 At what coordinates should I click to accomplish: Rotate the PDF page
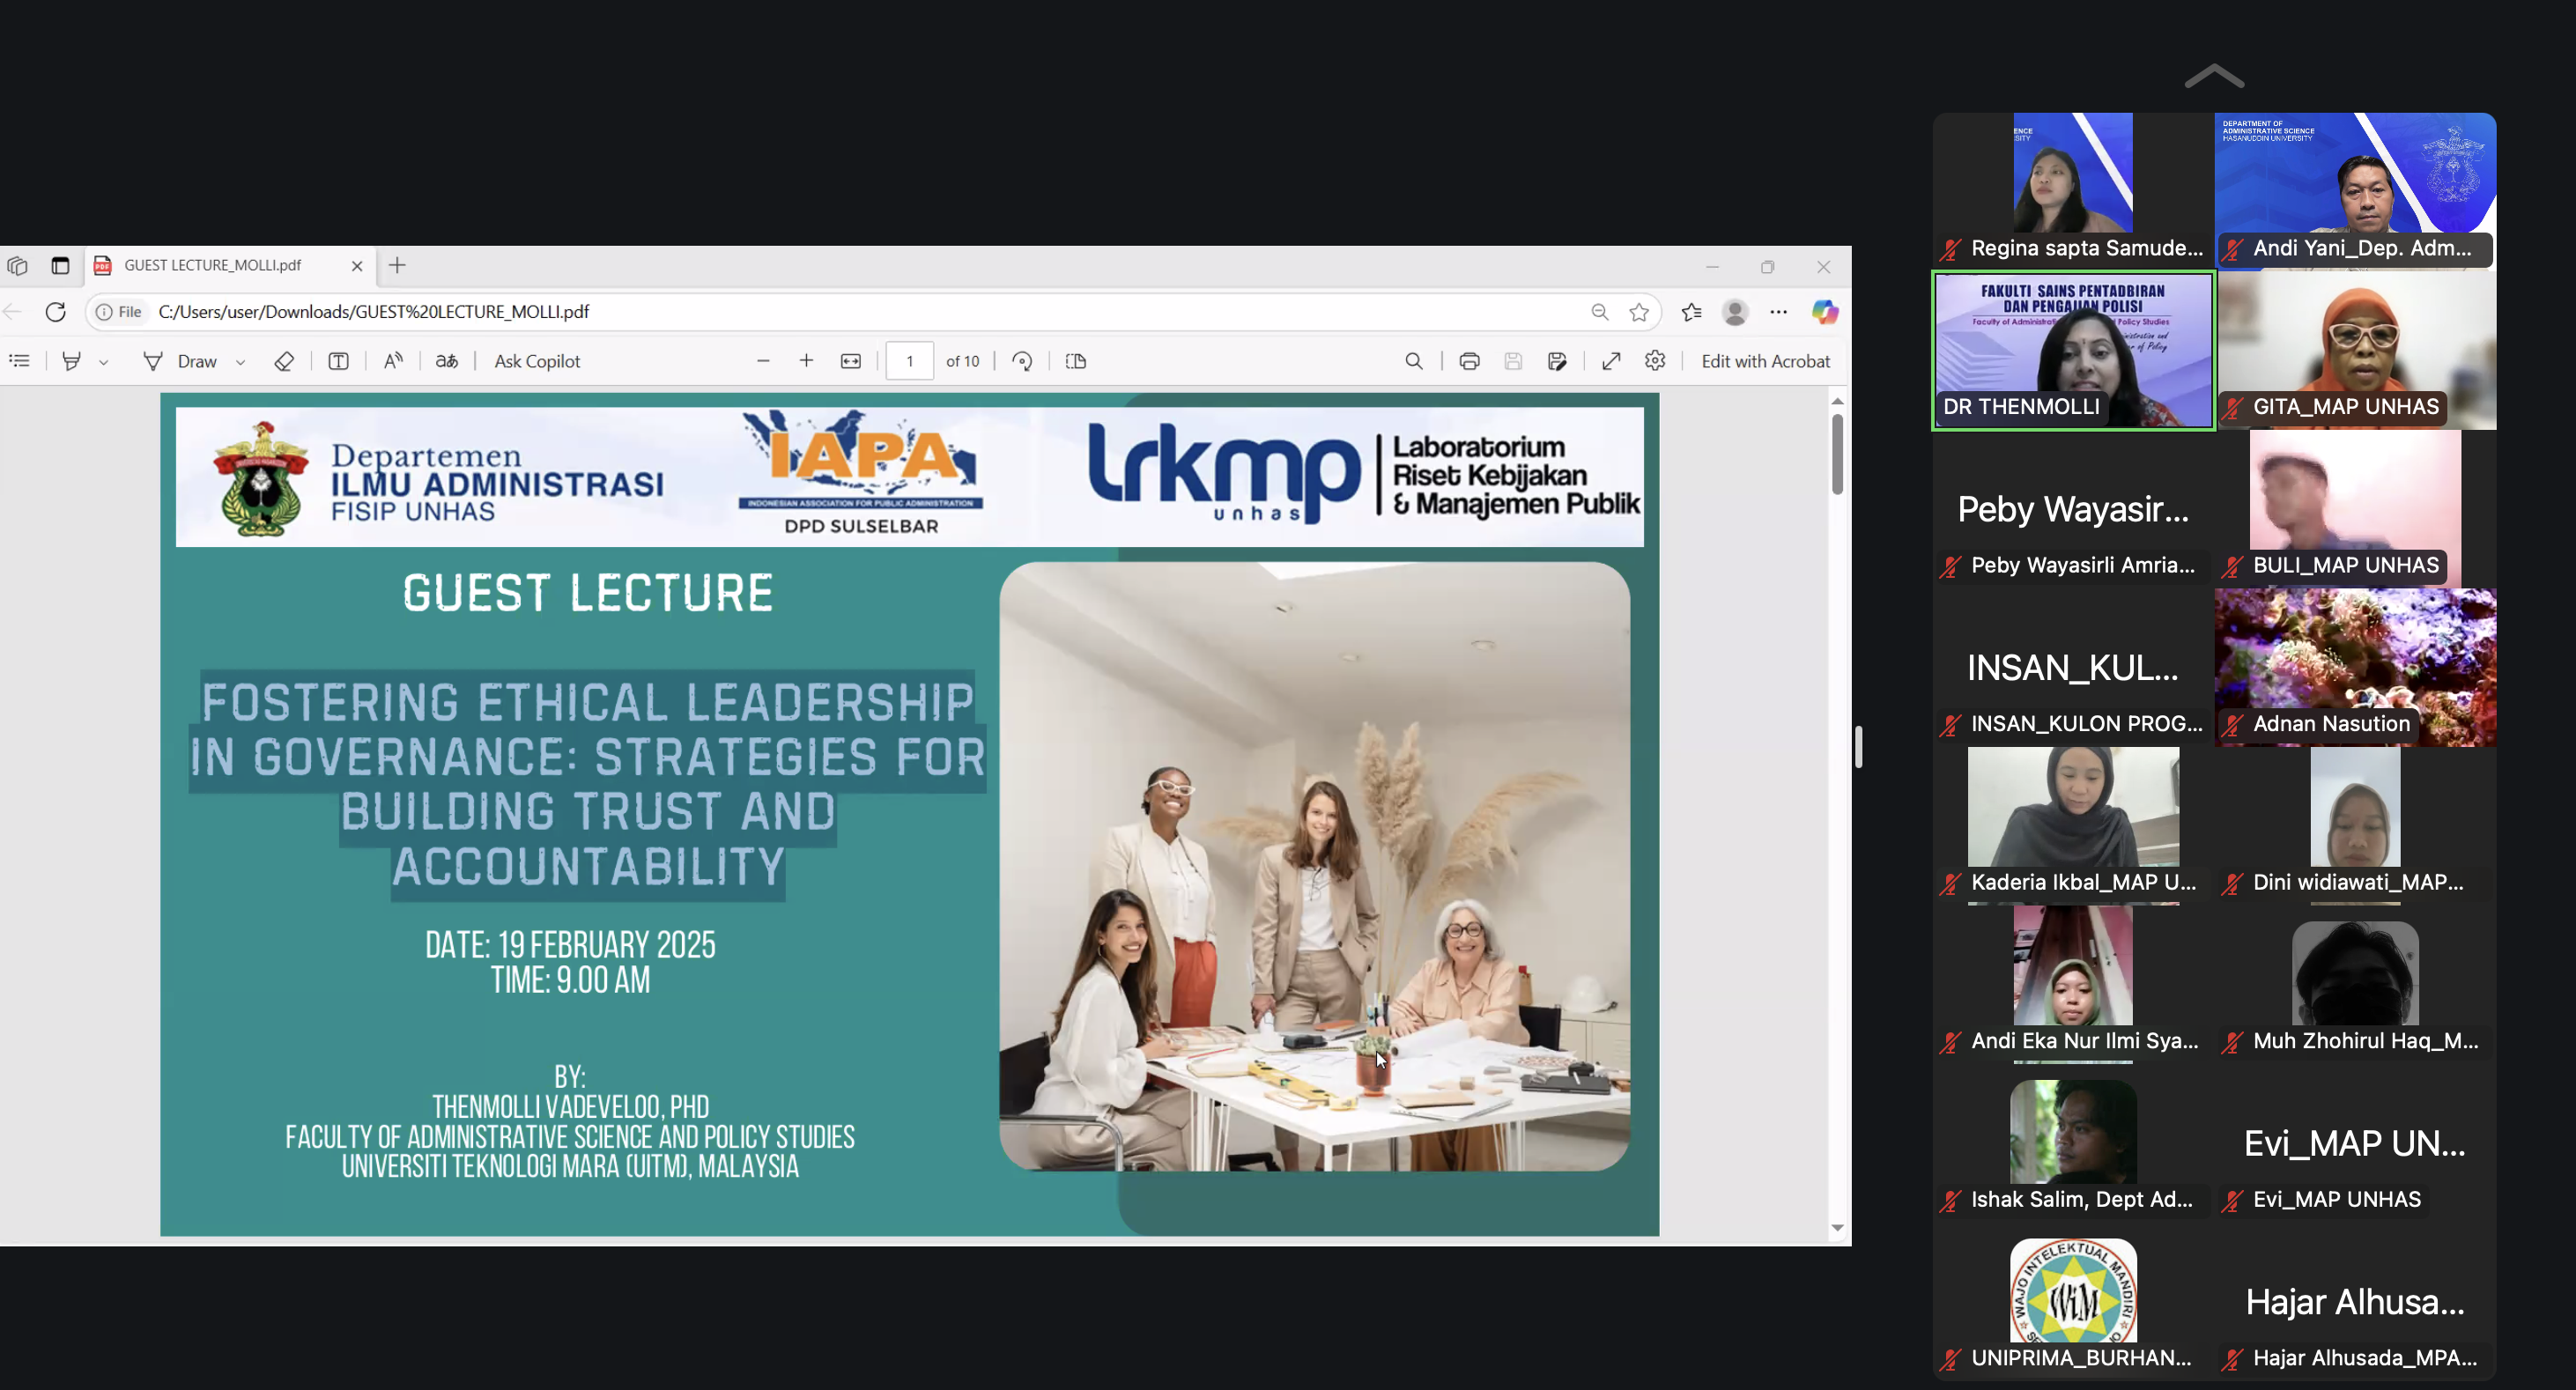click(1022, 361)
